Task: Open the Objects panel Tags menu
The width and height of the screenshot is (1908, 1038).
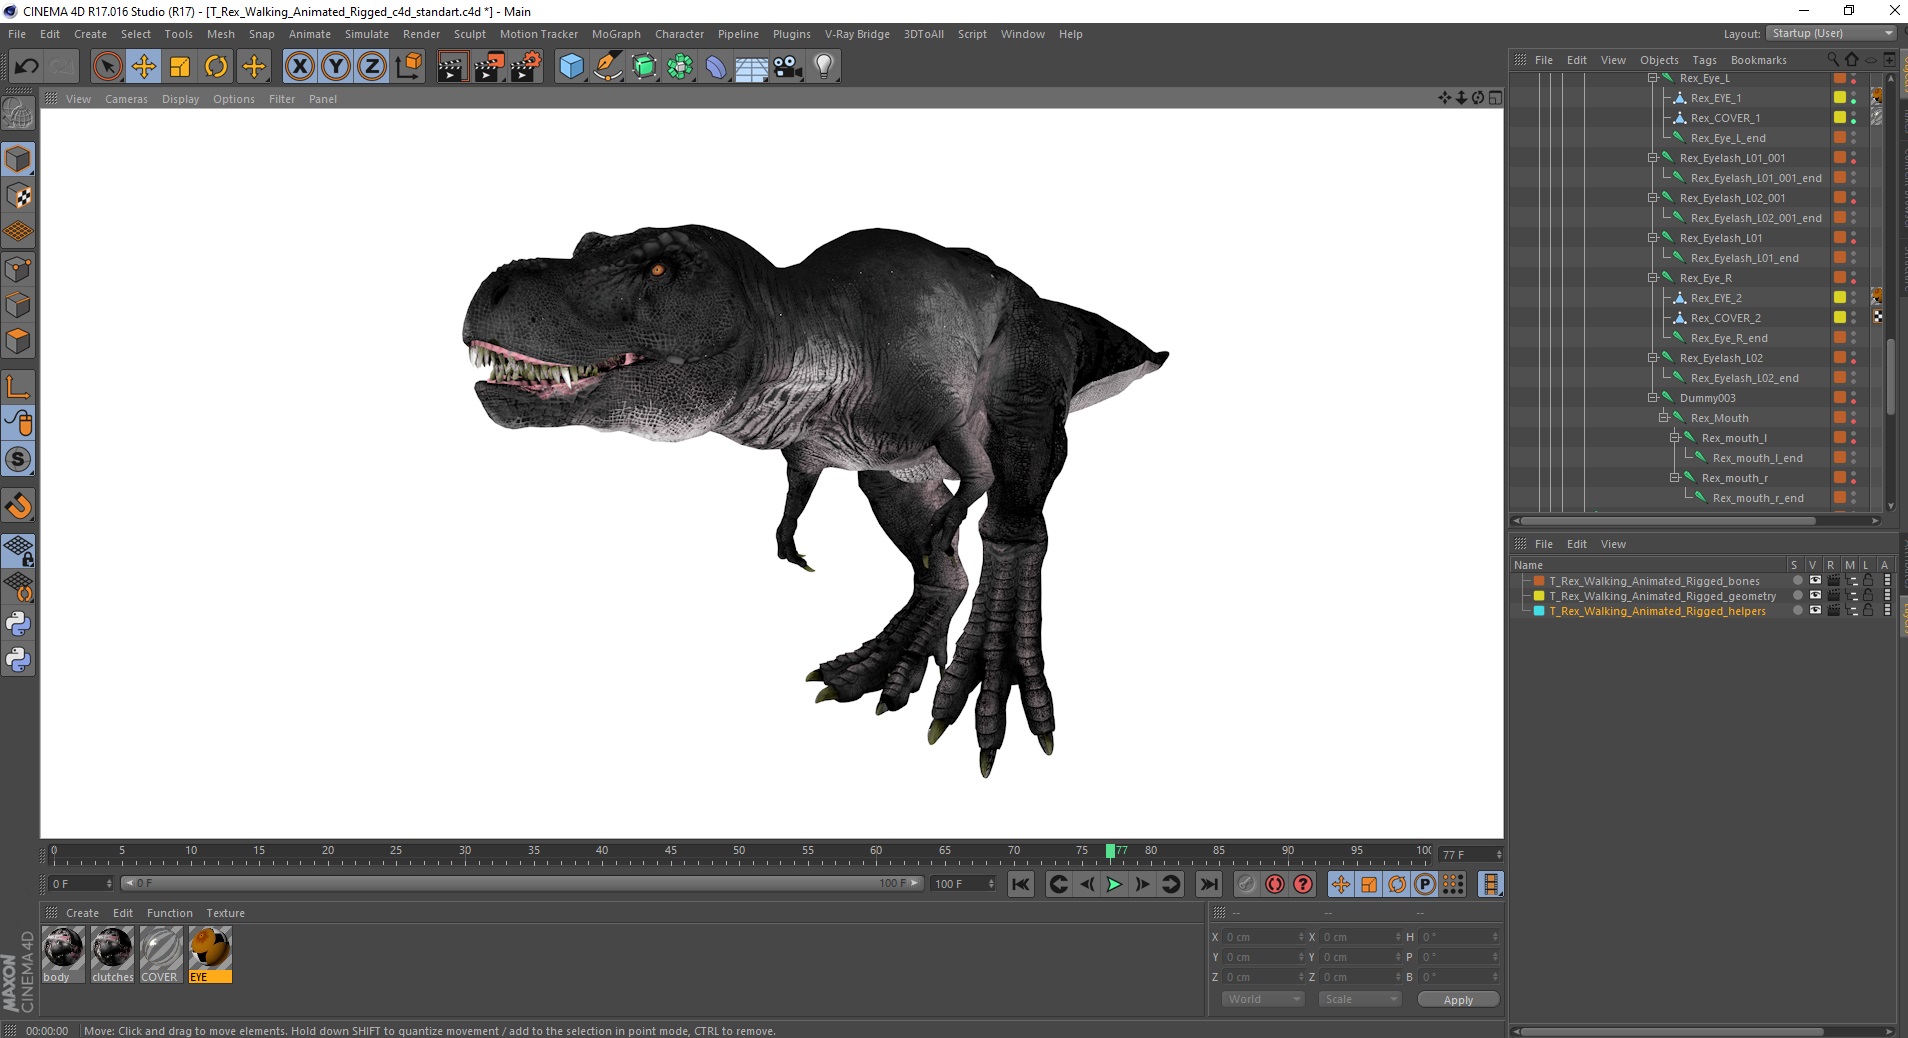Action: coord(1704,60)
